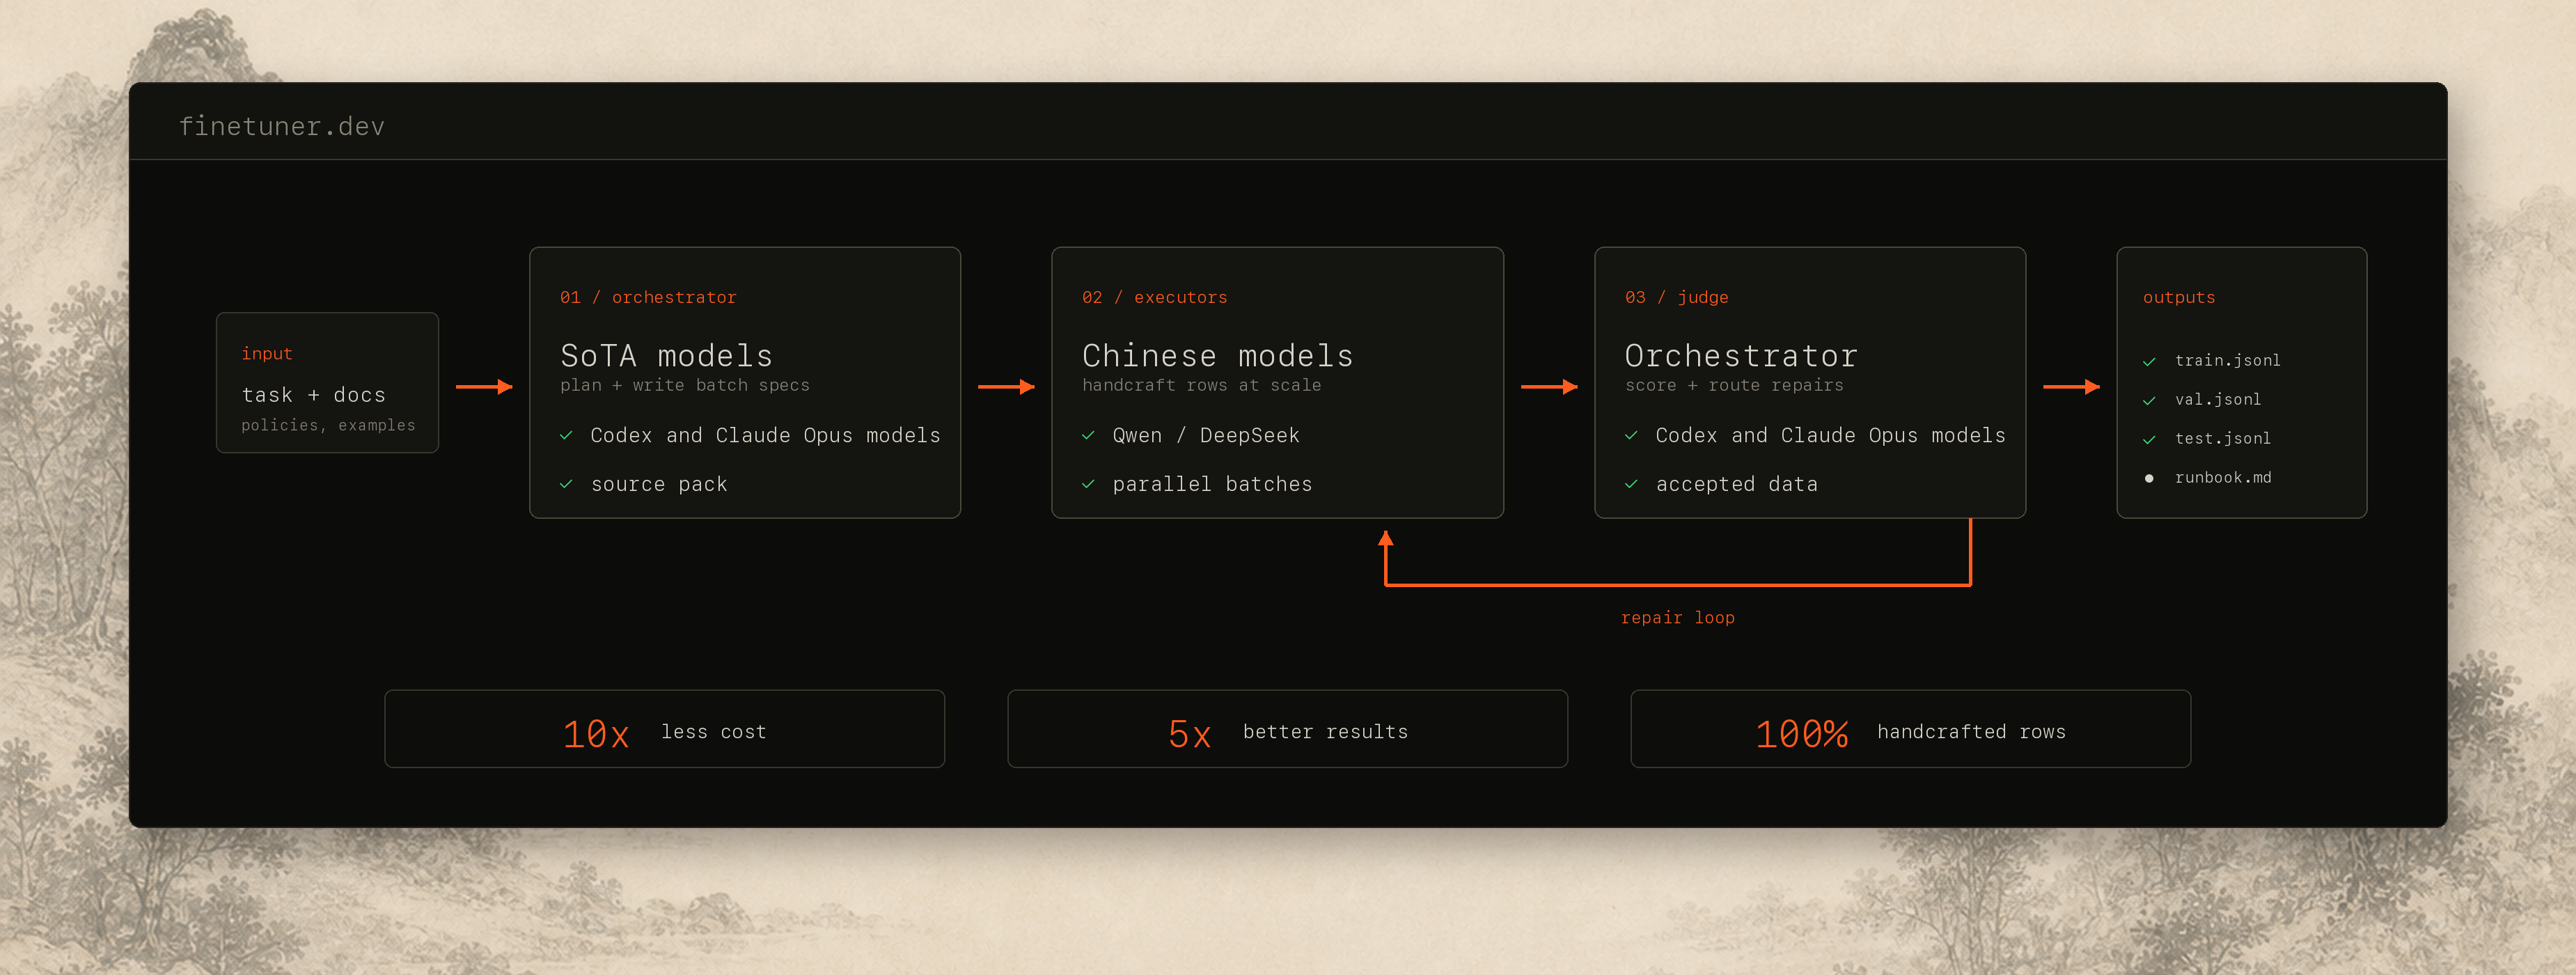Open runbook.md output file

pos(2223,477)
